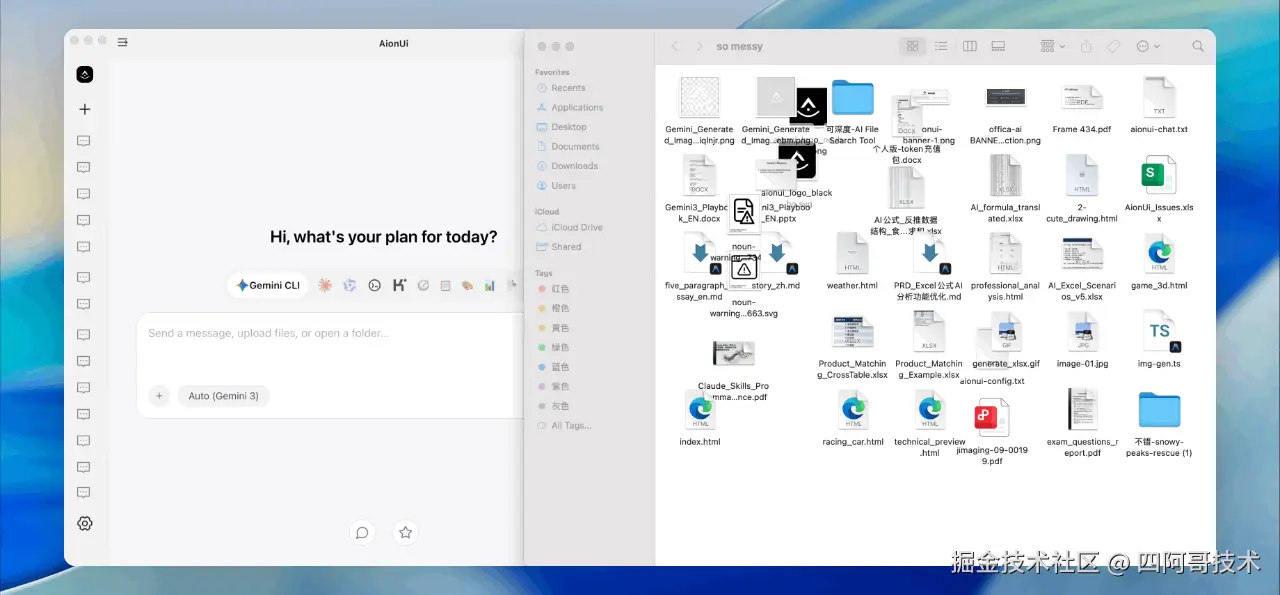
Task: Click the Finder search magnifier icon
Action: coord(1198,46)
